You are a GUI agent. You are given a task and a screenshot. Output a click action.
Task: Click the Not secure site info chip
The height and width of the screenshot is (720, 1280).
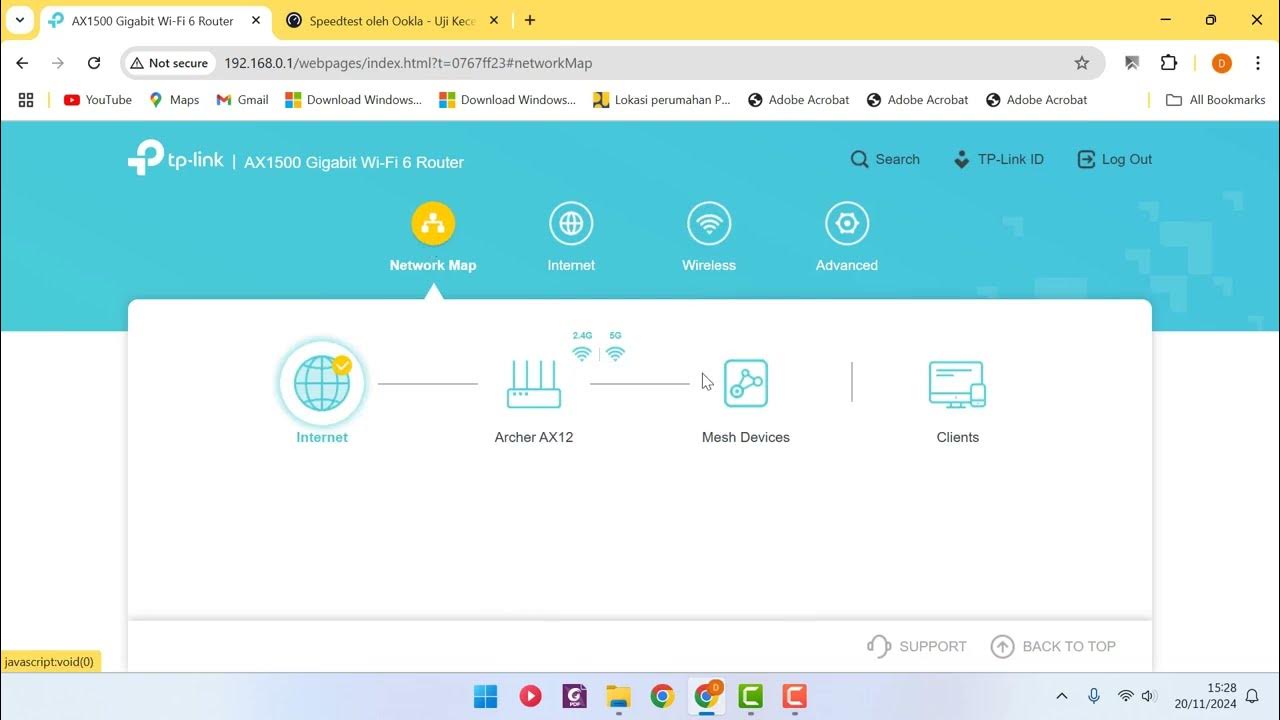(x=169, y=63)
